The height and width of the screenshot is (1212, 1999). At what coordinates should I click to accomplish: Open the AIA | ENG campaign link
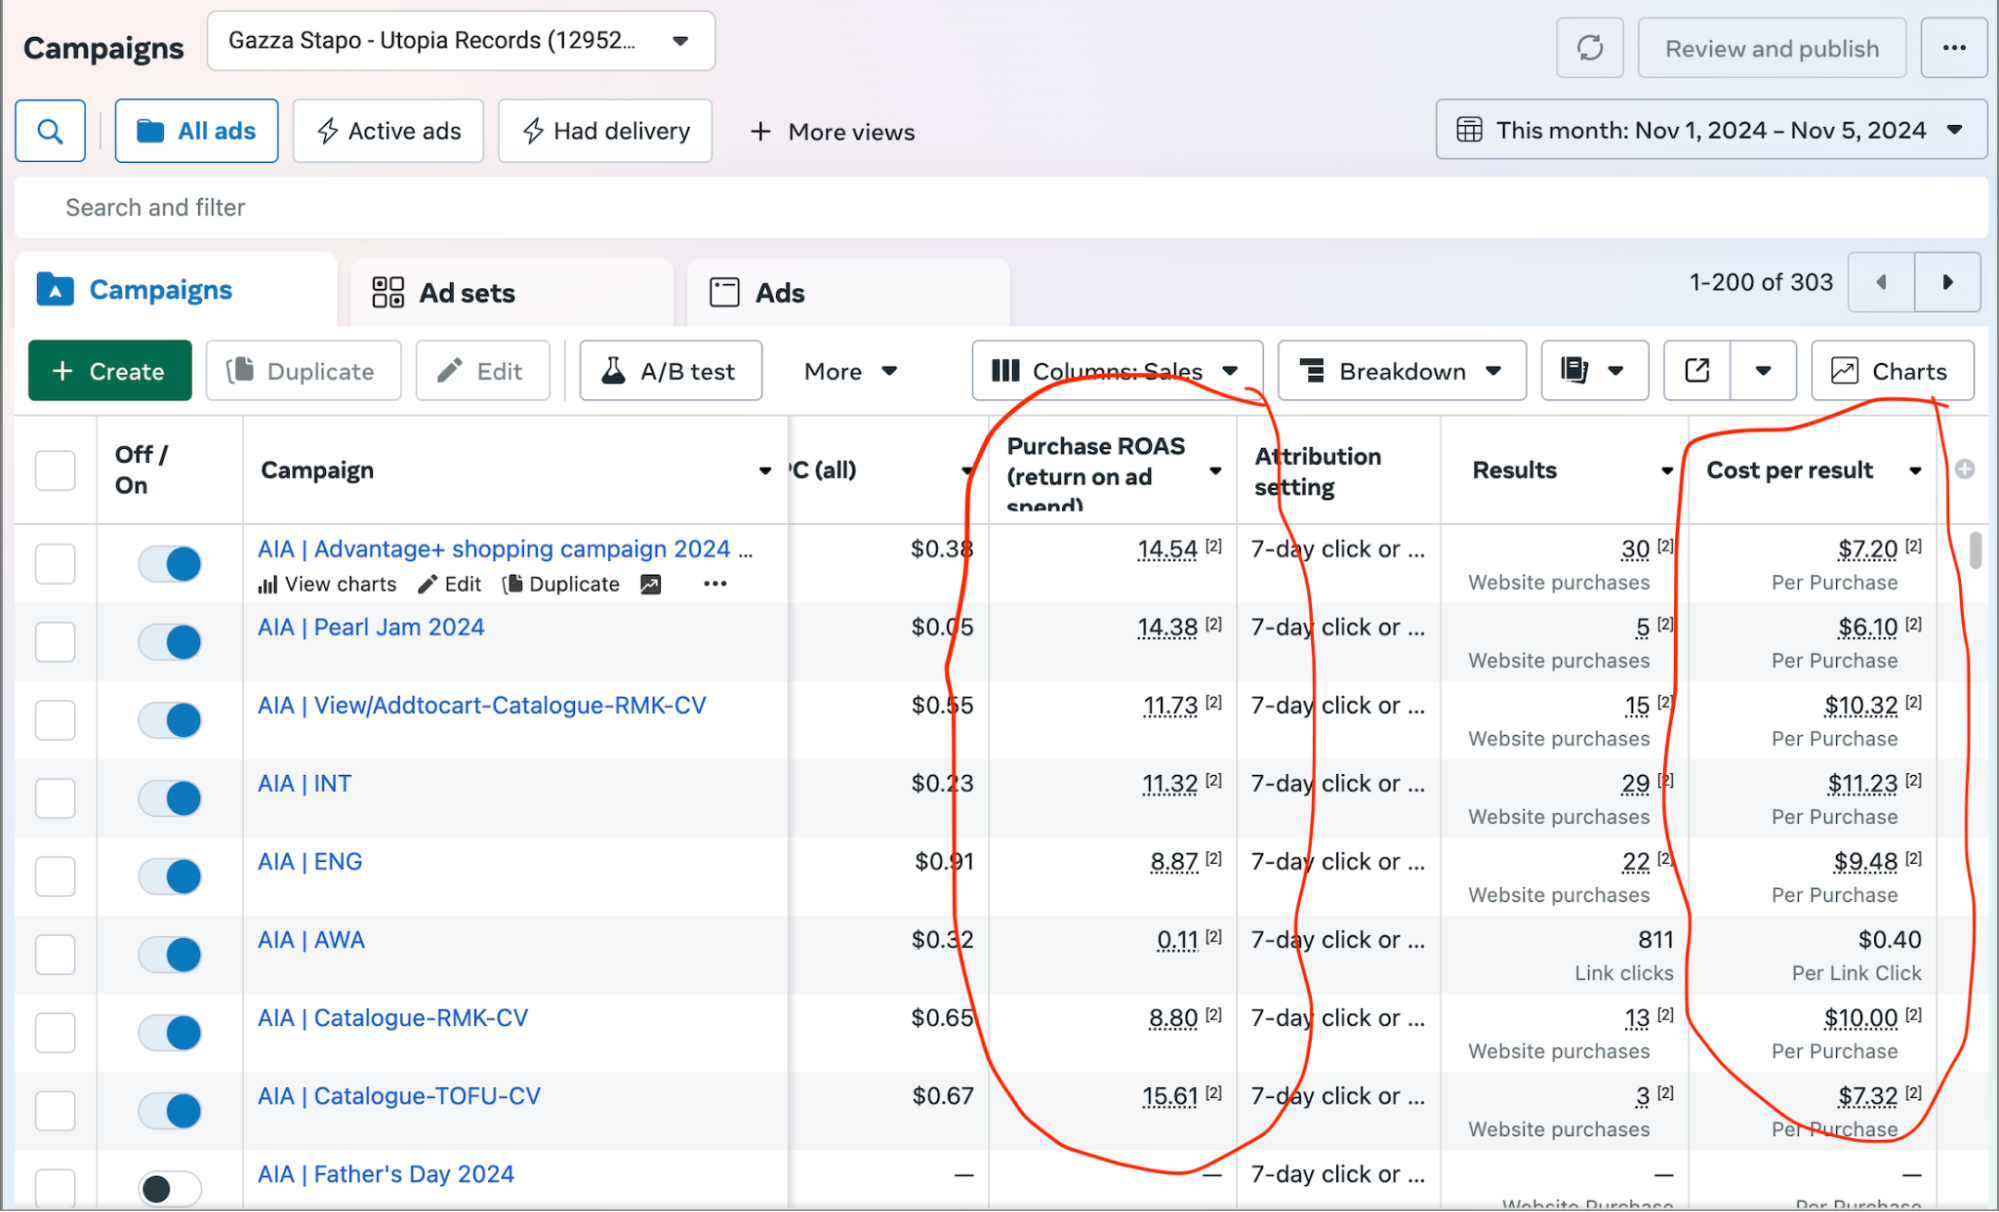310,862
